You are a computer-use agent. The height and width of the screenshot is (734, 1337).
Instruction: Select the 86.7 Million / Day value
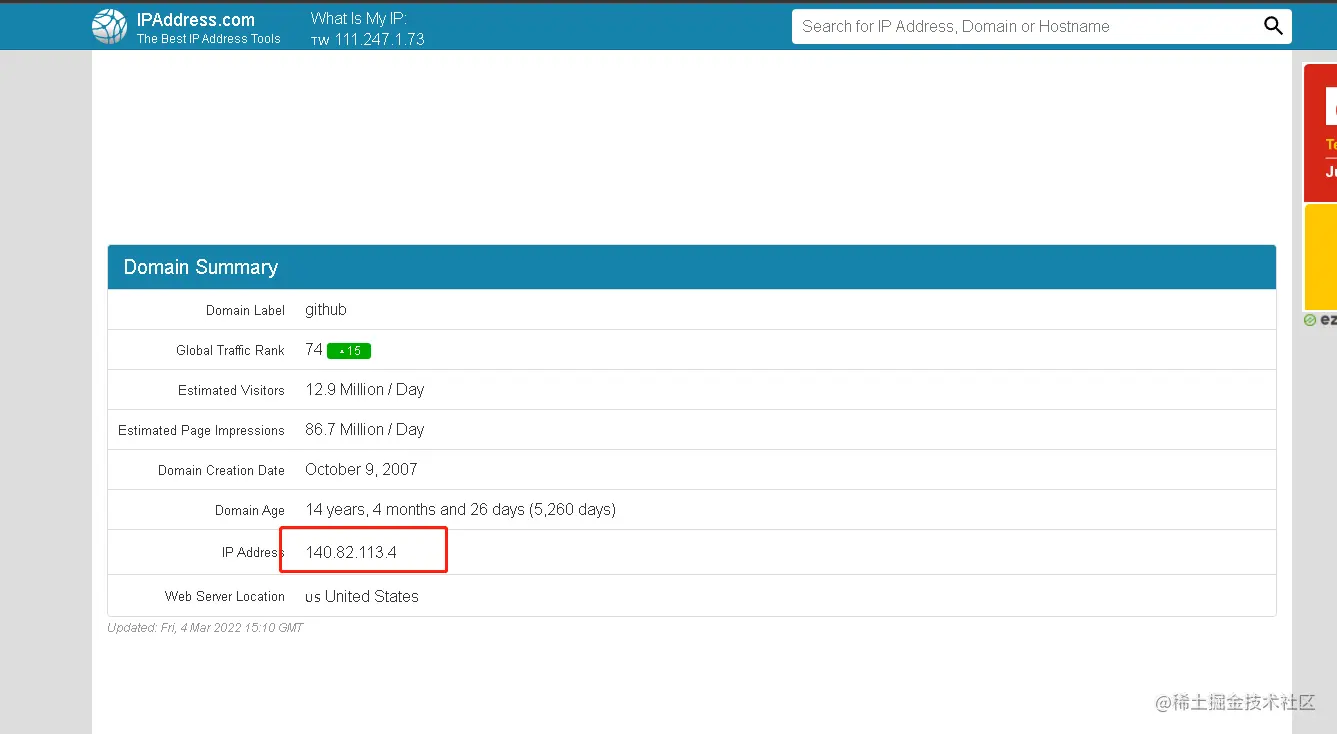[x=365, y=430]
